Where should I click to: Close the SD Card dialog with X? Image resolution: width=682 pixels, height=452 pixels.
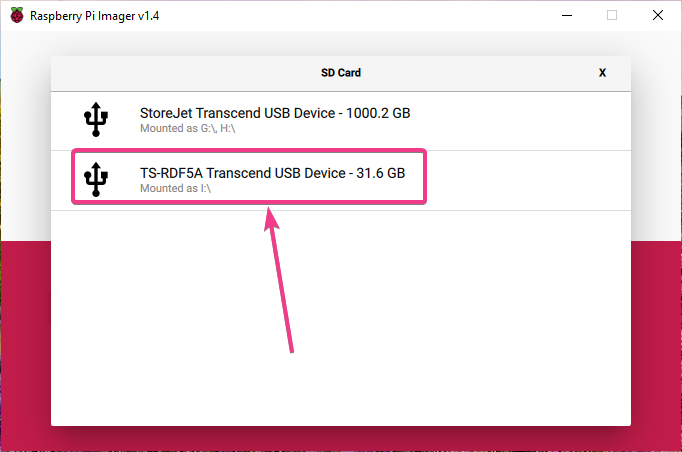(x=602, y=73)
